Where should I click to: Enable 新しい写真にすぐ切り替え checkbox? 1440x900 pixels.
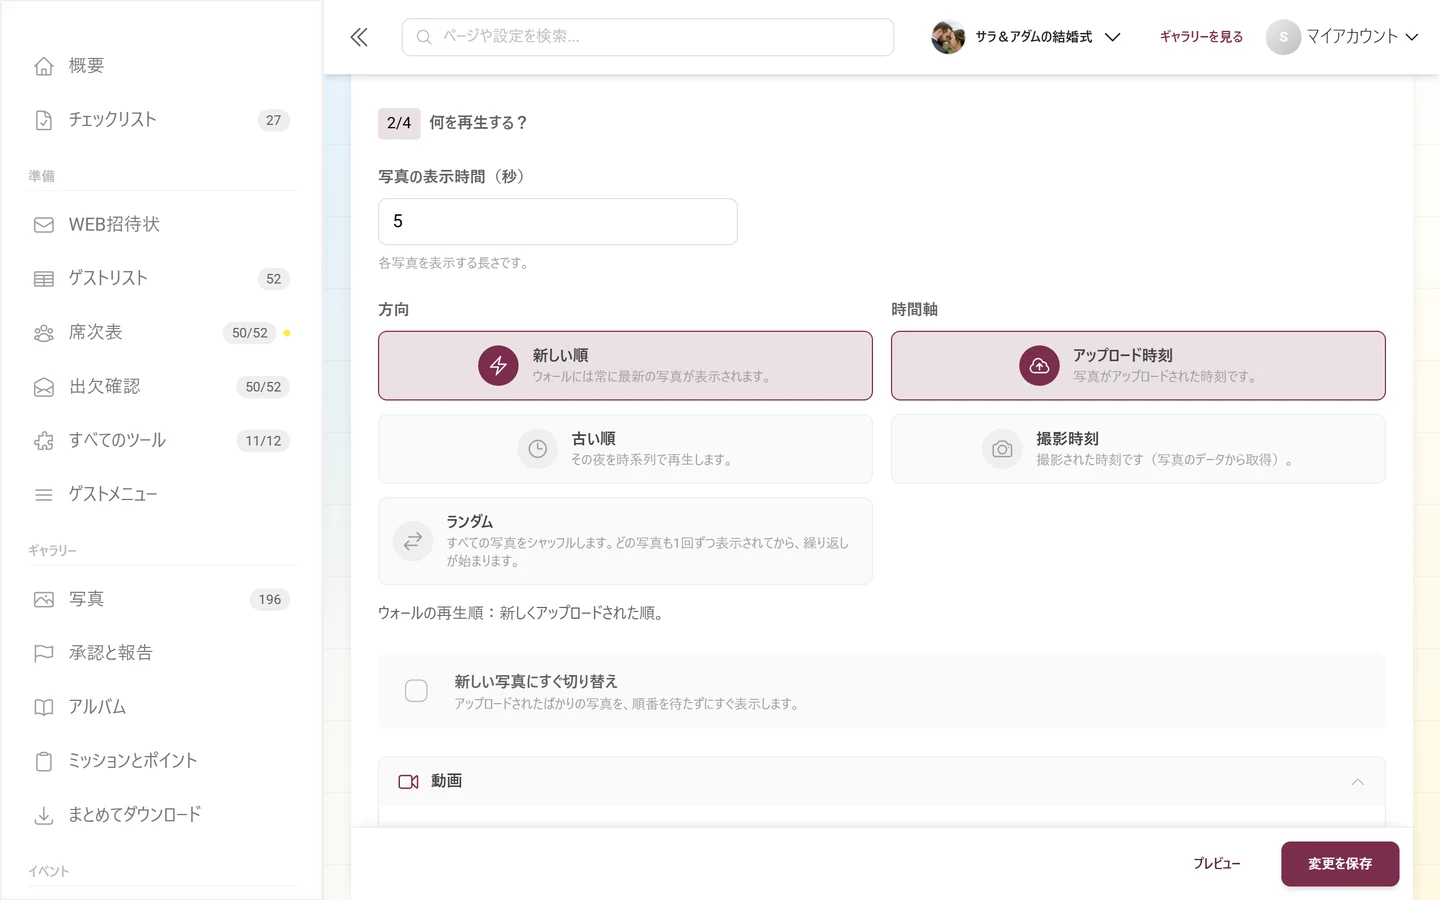416,691
